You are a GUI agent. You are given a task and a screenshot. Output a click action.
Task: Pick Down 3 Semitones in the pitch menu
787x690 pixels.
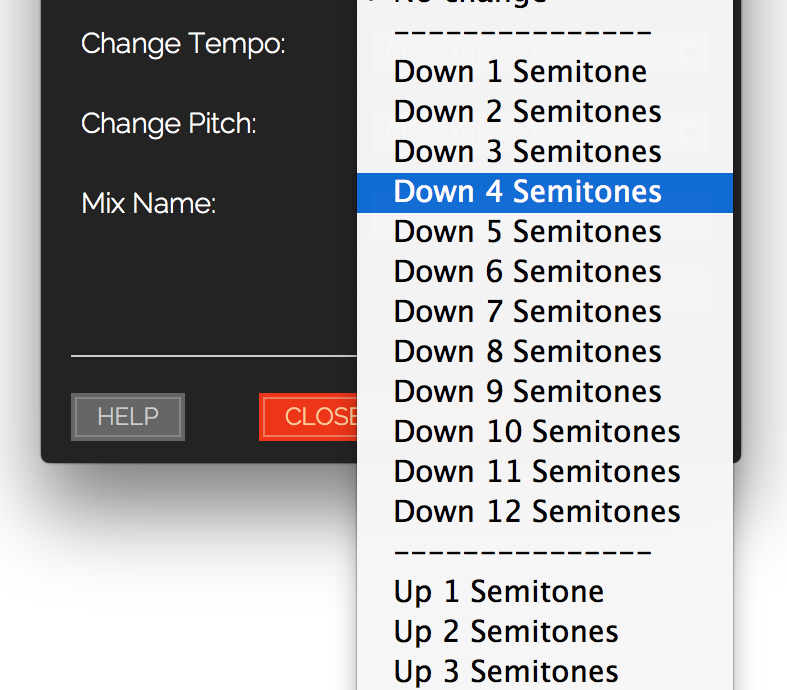tap(527, 152)
